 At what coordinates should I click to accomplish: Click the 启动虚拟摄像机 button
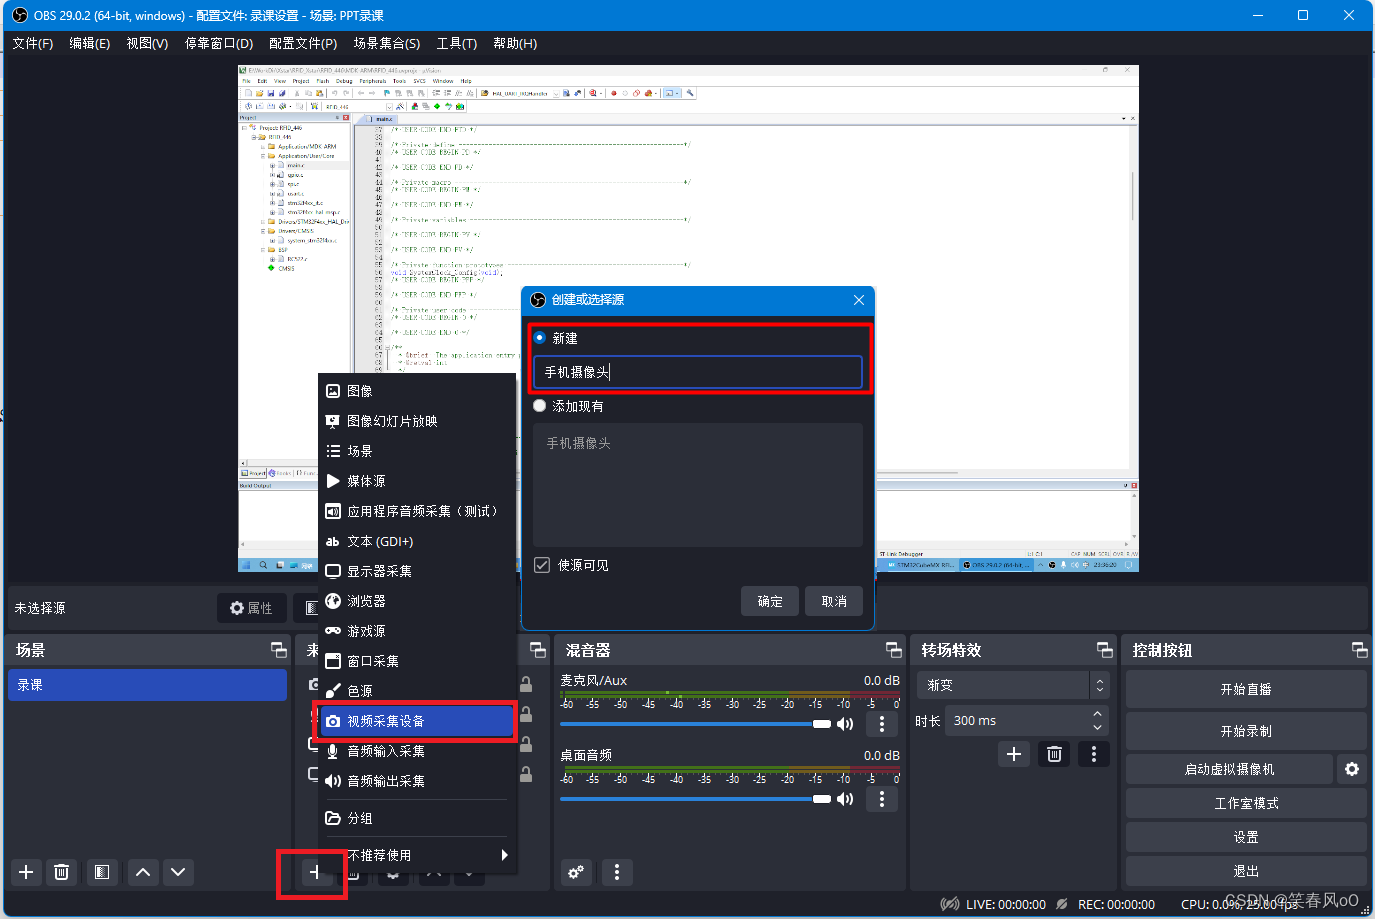(1230, 769)
